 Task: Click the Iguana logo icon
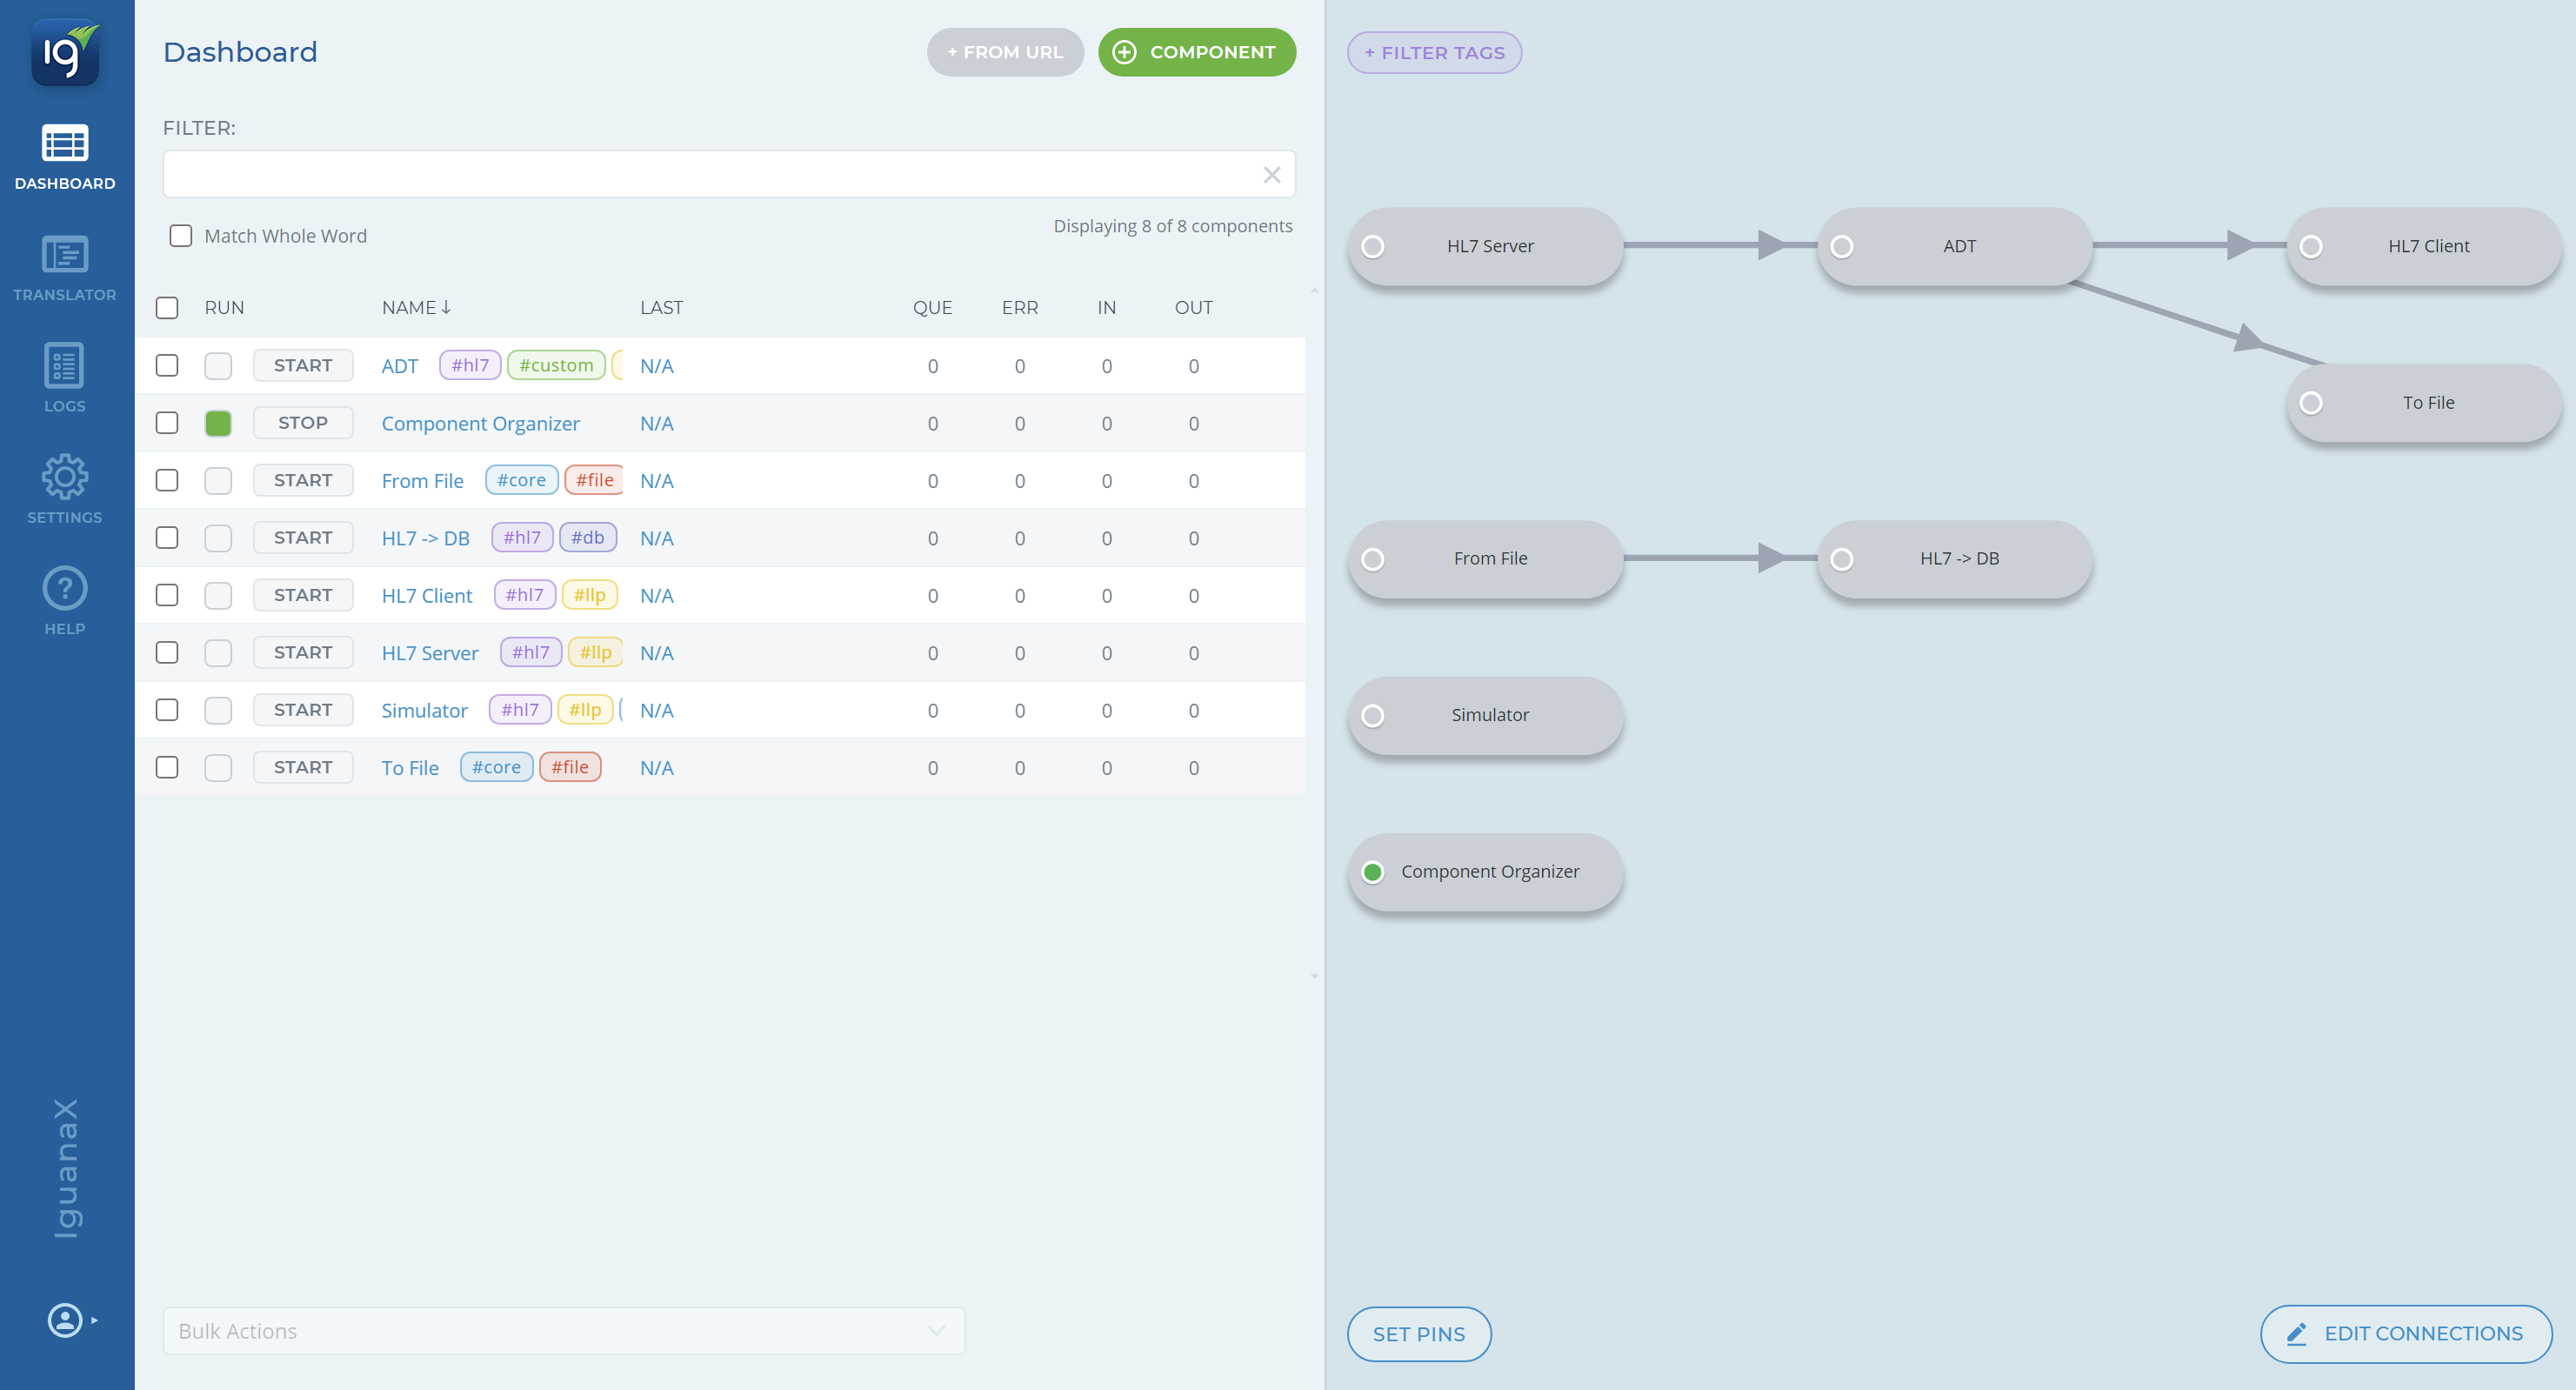click(x=64, y=52)
